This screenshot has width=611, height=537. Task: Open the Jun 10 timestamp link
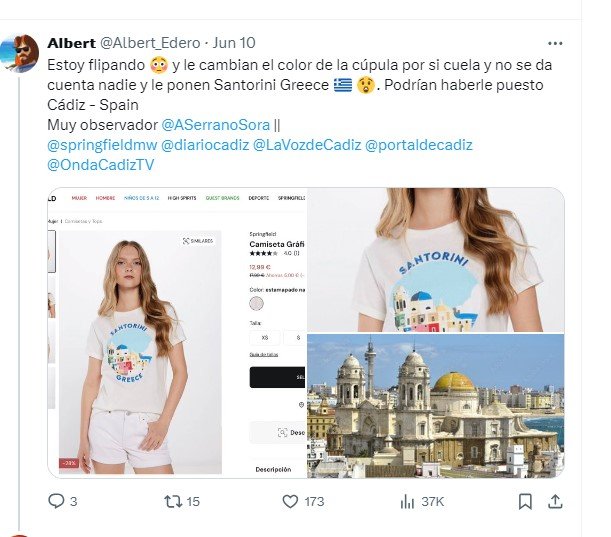(234, 43)
